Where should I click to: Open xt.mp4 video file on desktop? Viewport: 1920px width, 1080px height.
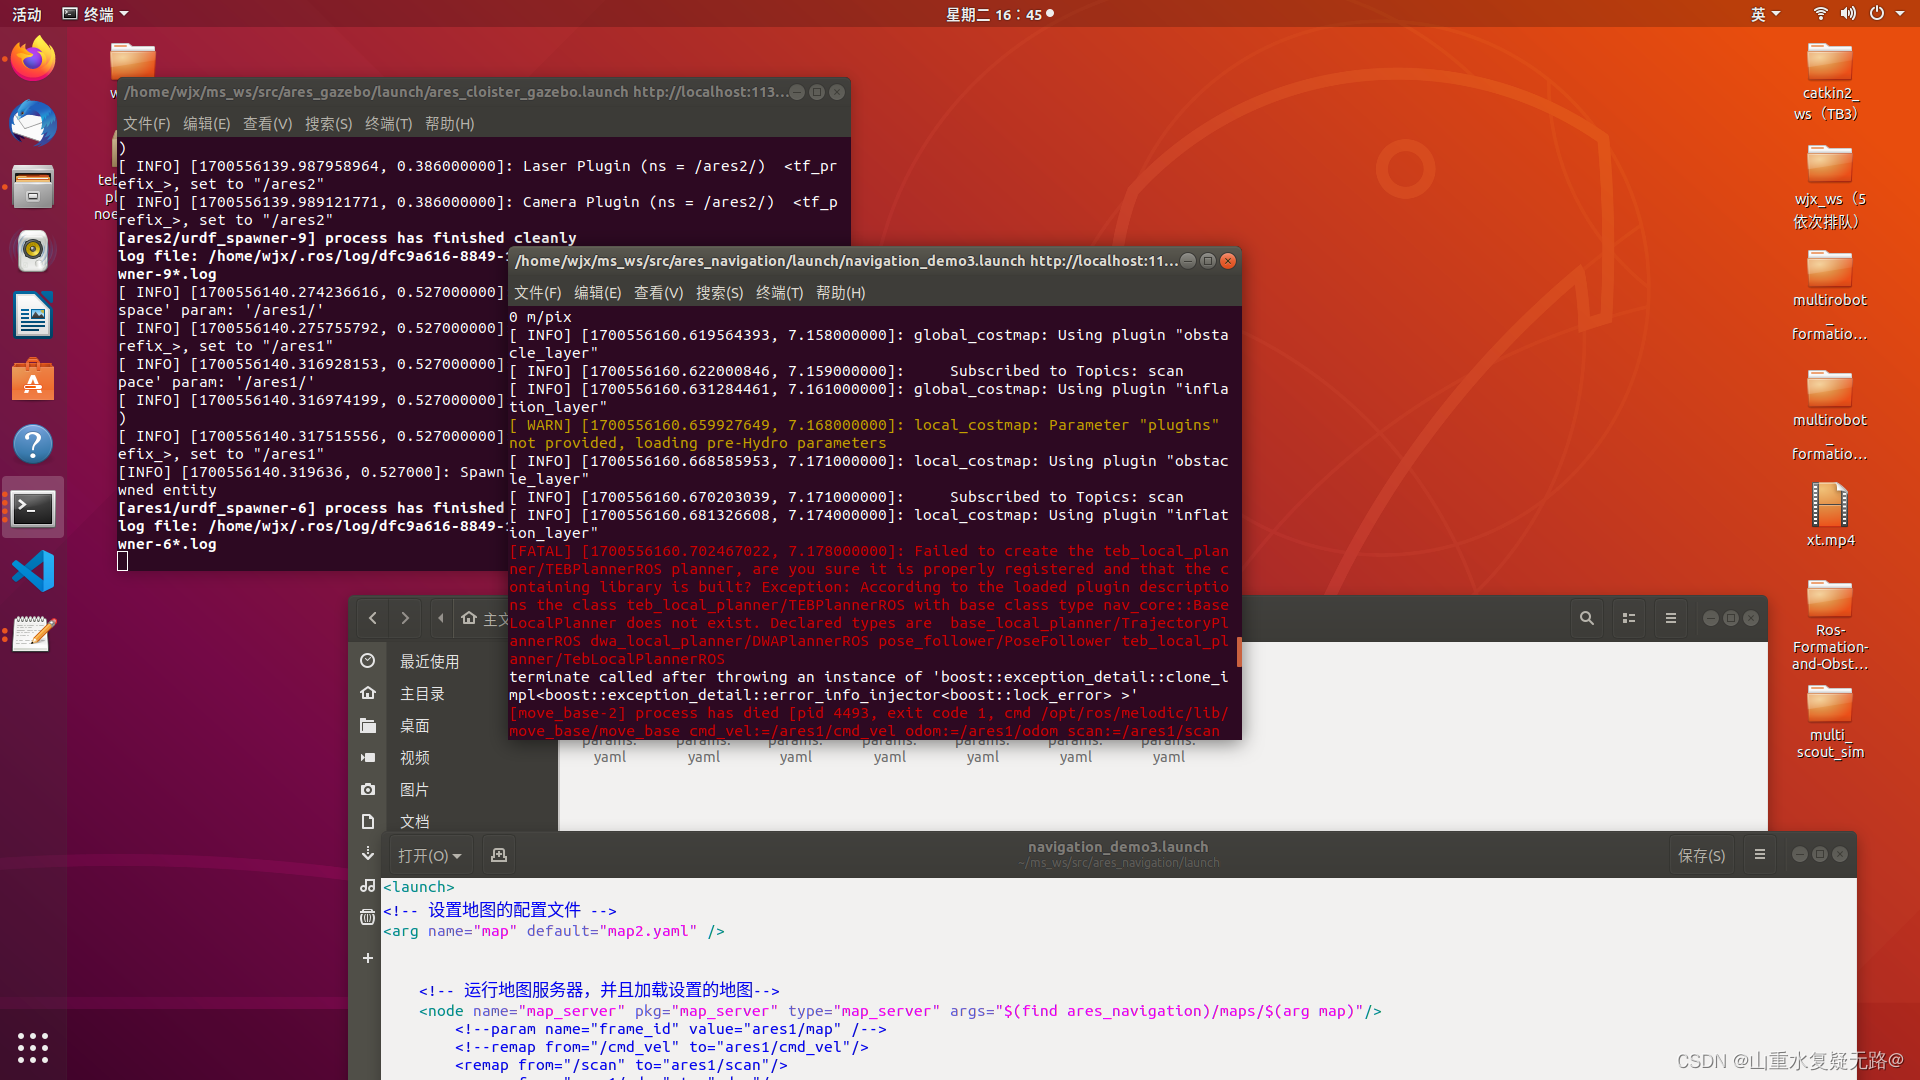coord(1830,515)
